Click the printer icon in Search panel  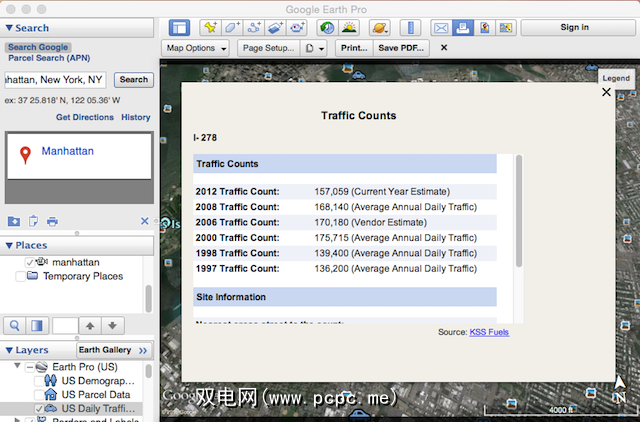(x=52, y=221)
